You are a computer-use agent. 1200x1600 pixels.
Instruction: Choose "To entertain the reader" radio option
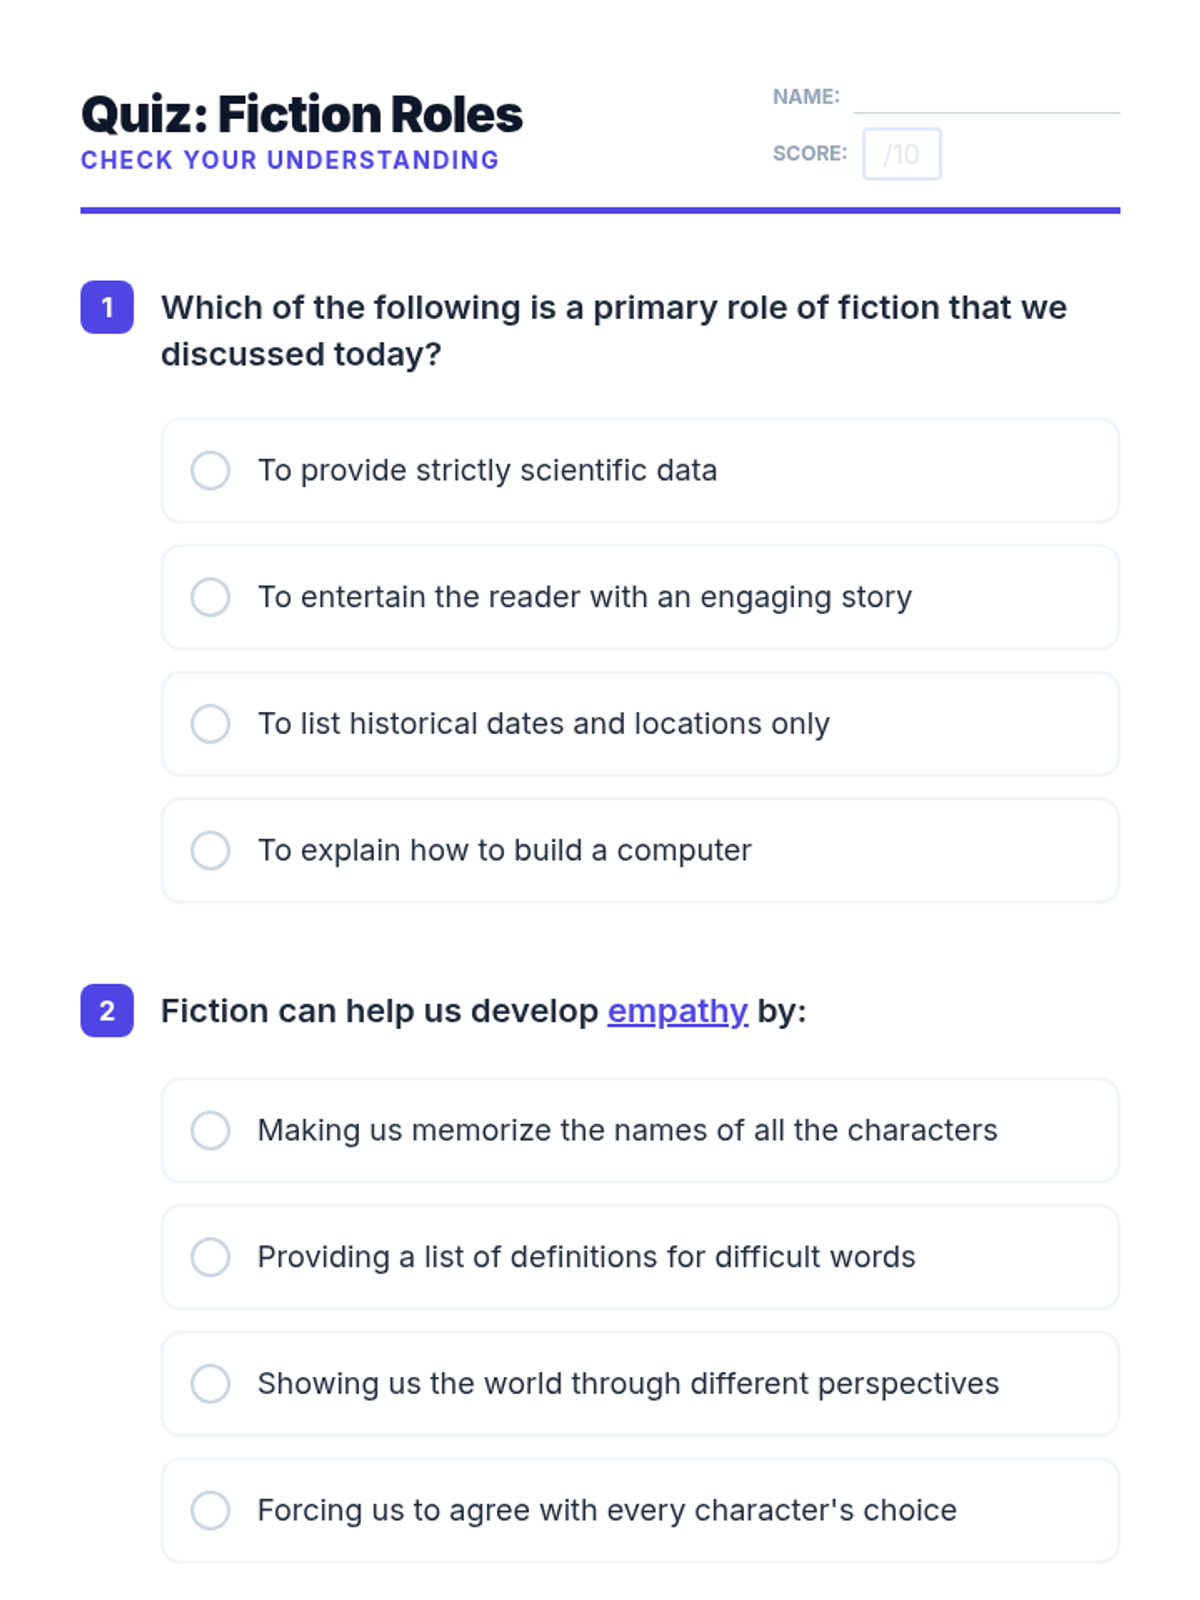tap(210, 597)
